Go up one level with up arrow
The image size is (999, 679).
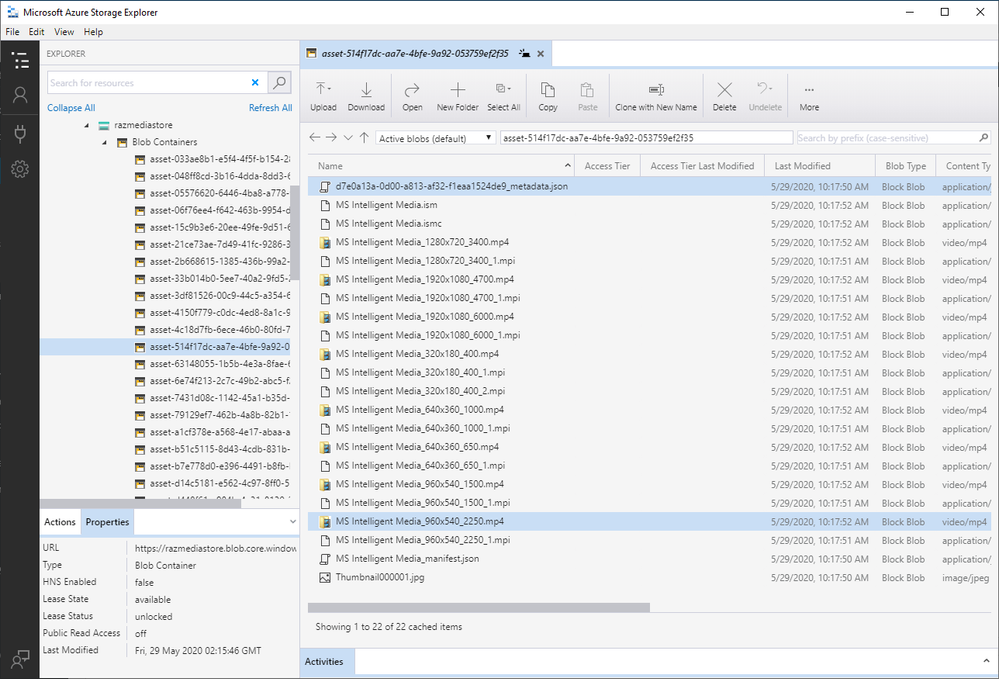coord(364,137)
